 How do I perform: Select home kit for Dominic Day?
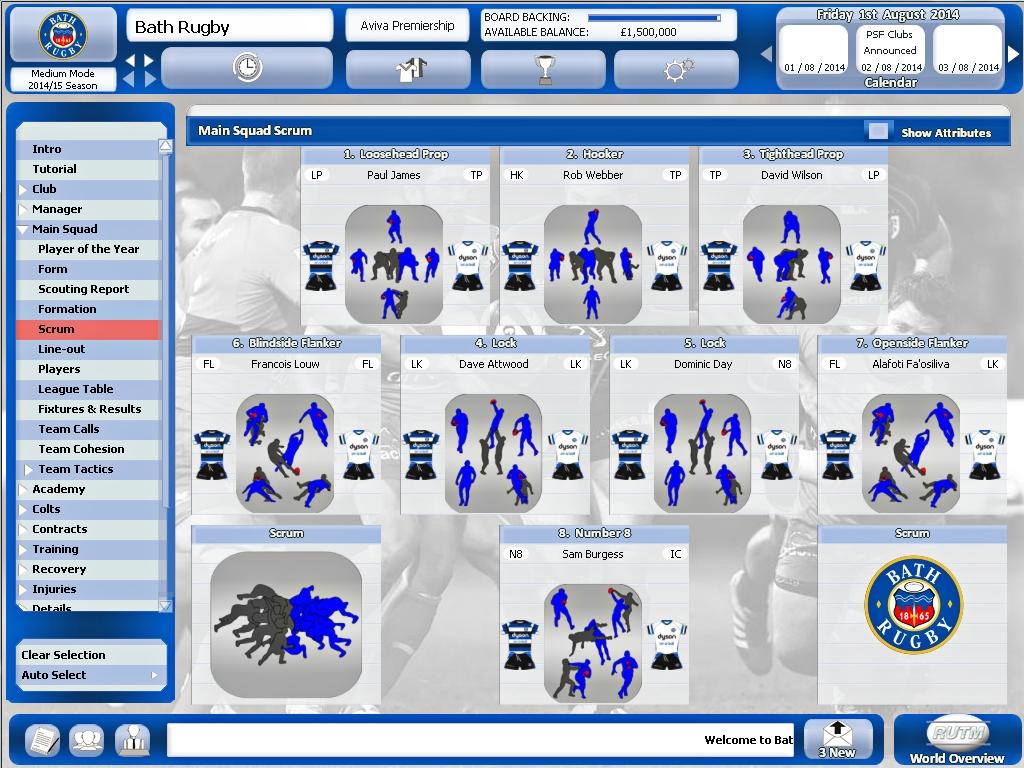click(630, 455)
